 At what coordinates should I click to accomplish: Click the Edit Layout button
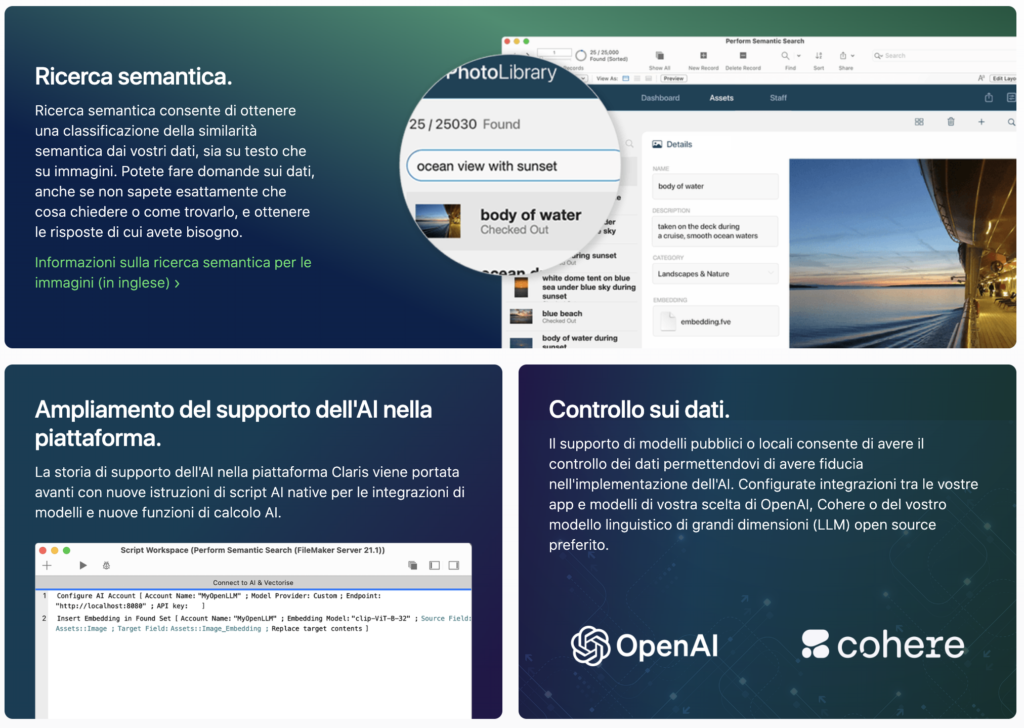[1003, 78]
